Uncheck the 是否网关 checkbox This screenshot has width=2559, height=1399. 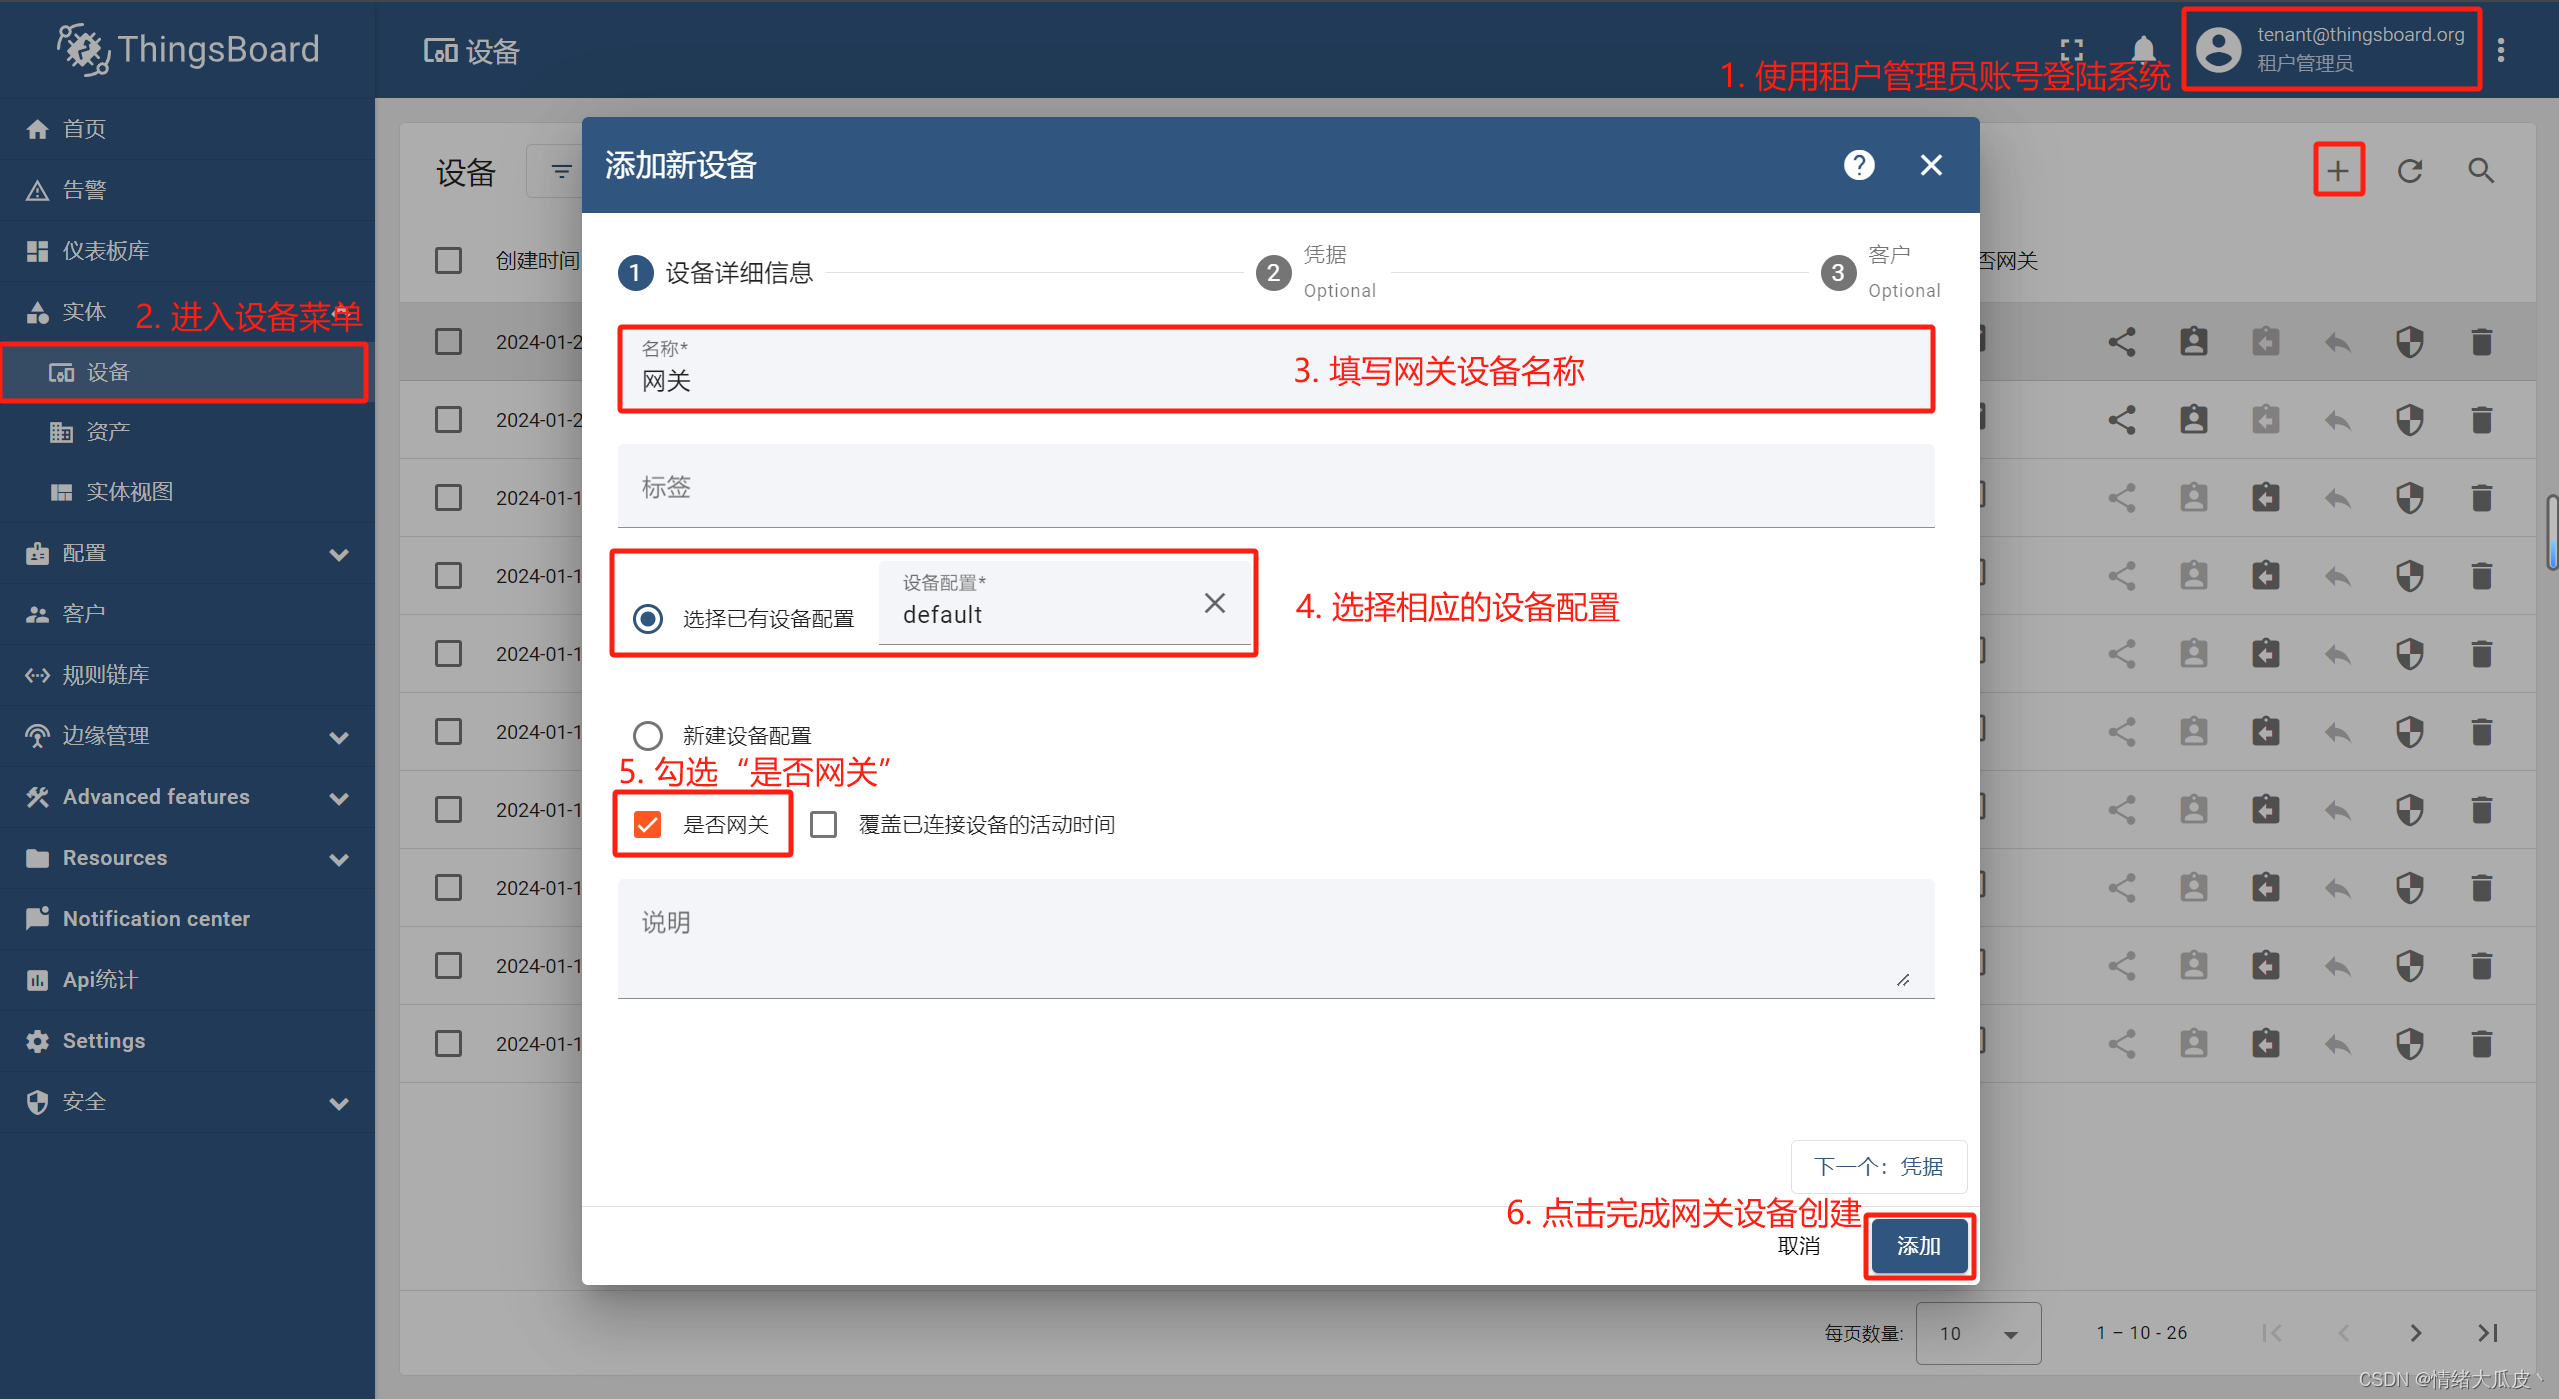pyautogui.click(x=648, y=825)
